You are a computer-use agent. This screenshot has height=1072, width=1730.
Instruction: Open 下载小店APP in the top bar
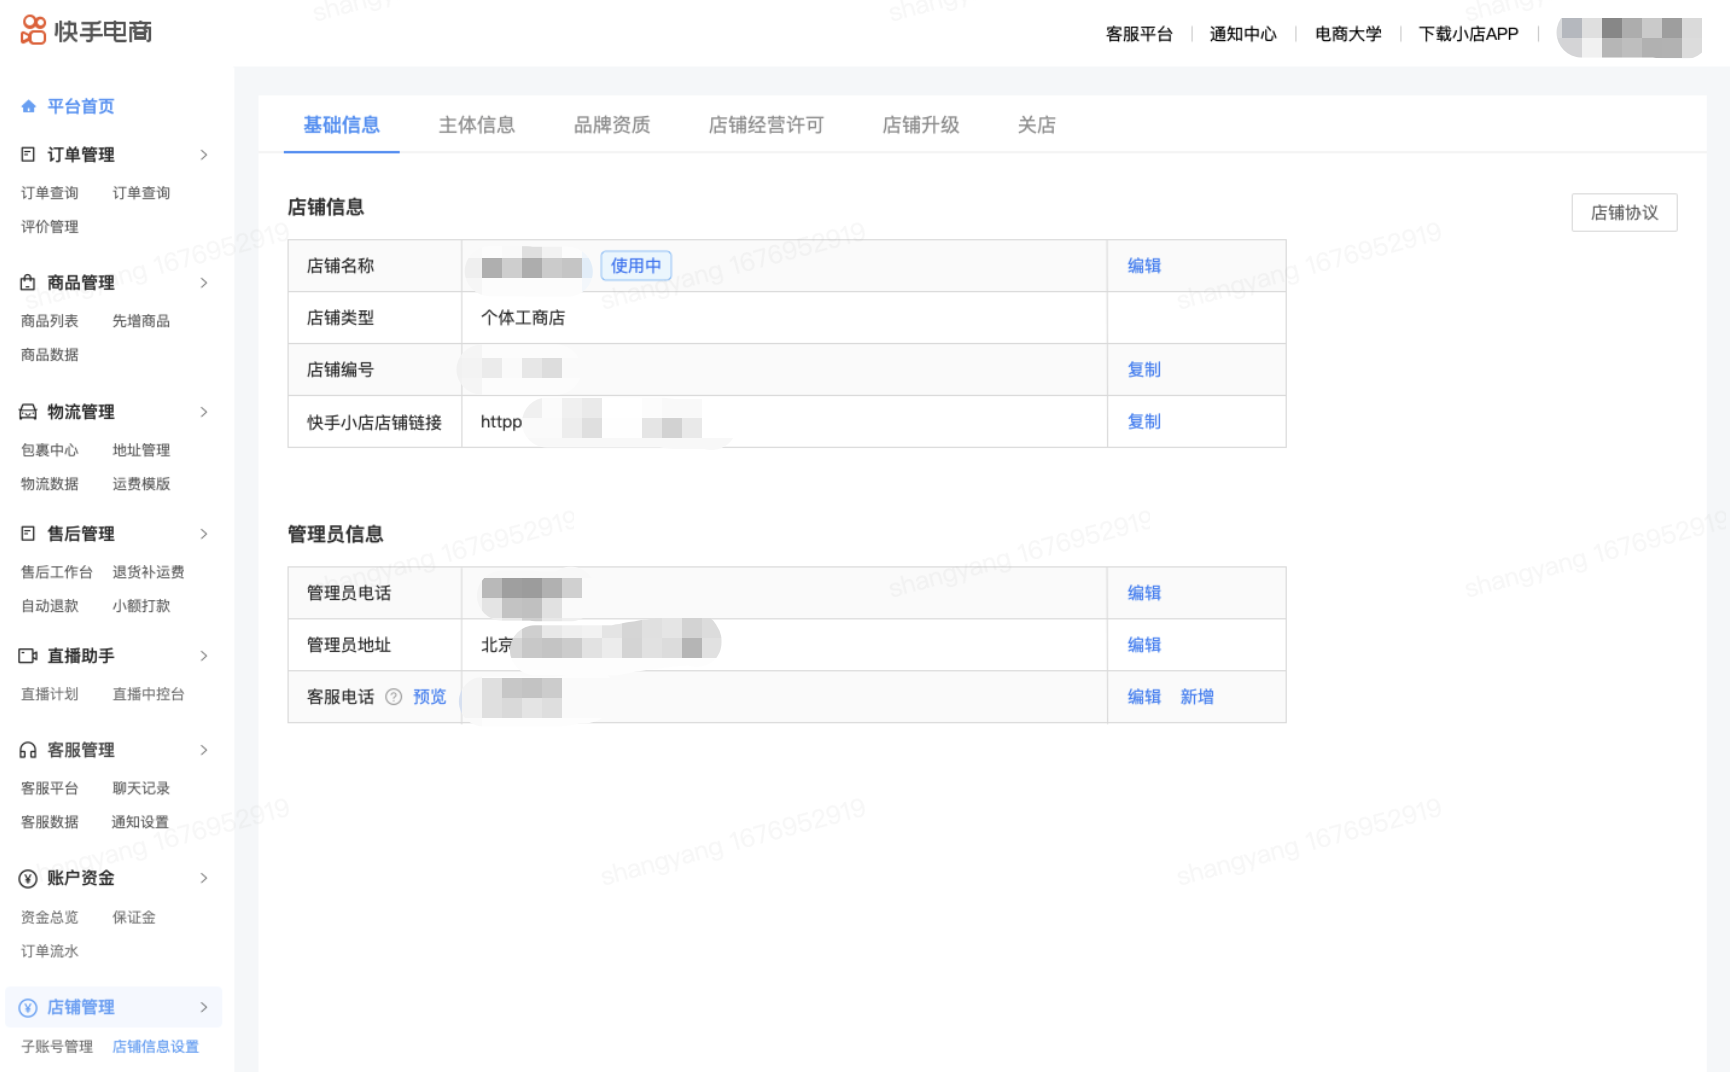(x=1468, y=34)
